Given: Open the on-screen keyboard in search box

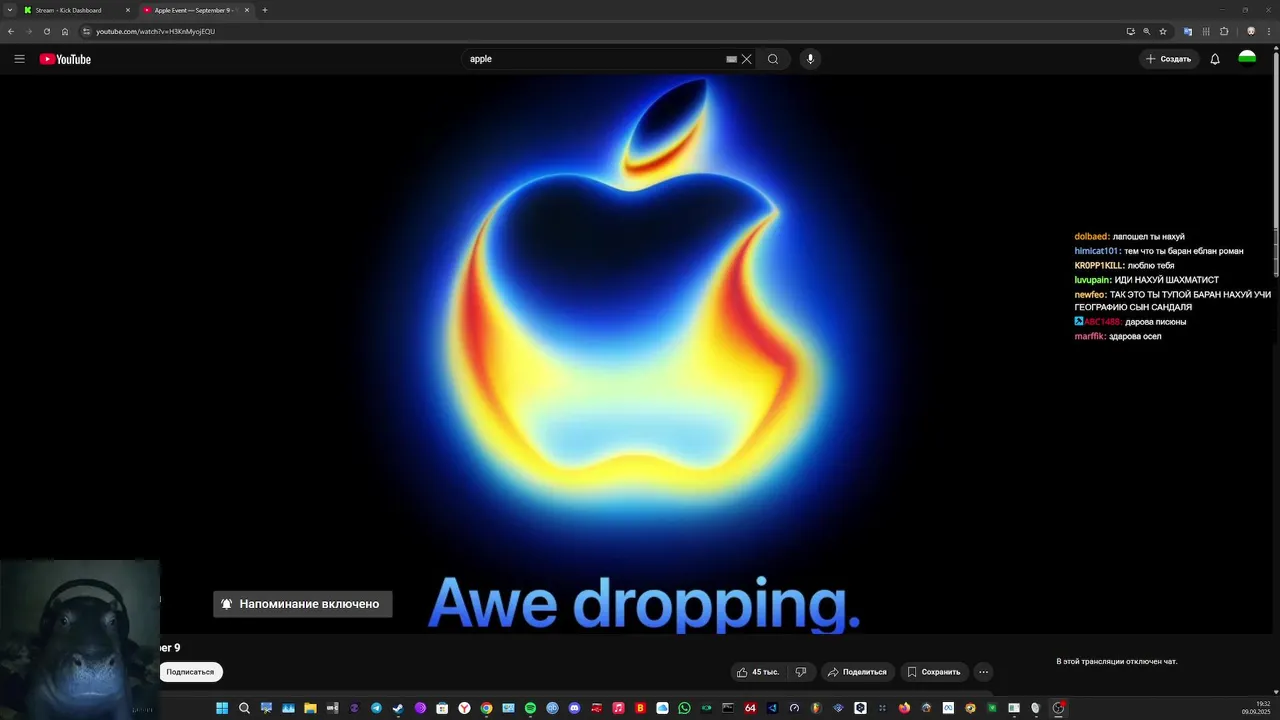Looking at the screenshot, I should [x=731, y=59].
